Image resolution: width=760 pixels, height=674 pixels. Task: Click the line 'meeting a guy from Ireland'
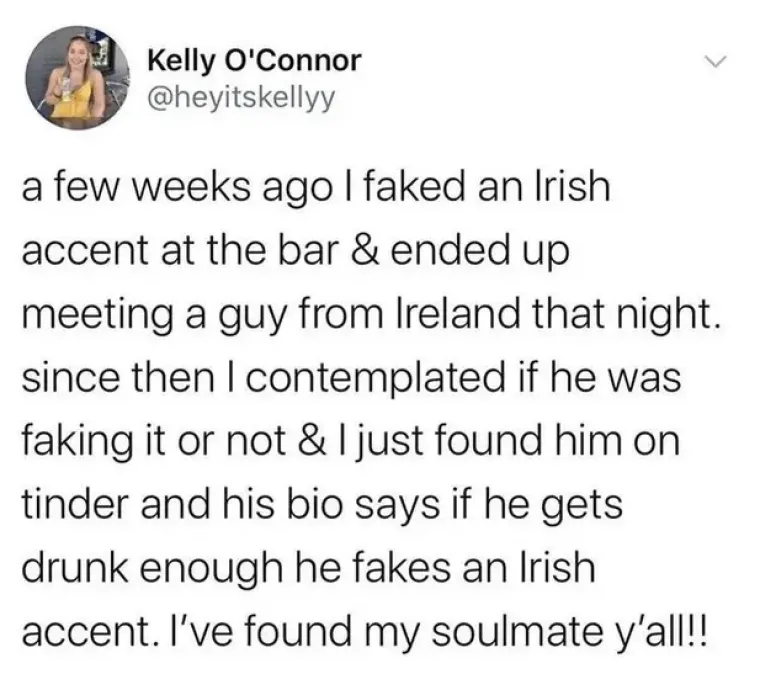pos(370,315)
